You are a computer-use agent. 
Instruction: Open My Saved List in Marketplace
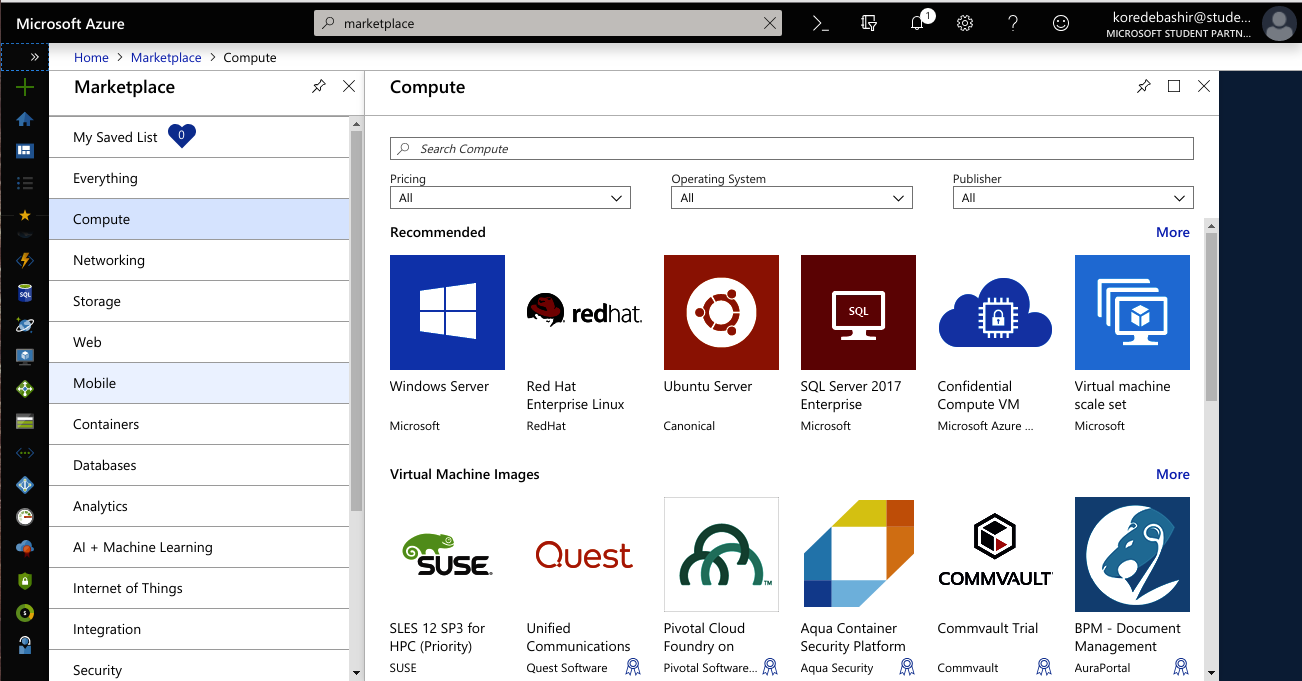[199, 137]
